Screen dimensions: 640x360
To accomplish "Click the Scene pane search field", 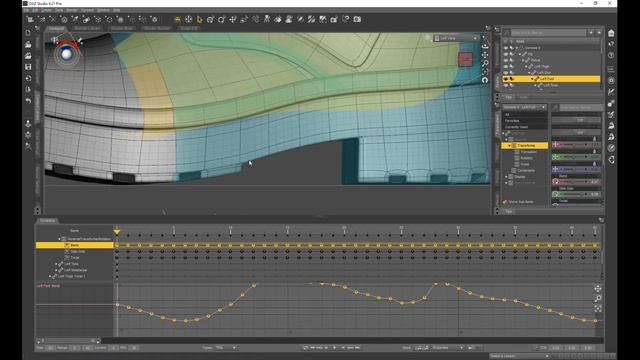I will [548, 32].
